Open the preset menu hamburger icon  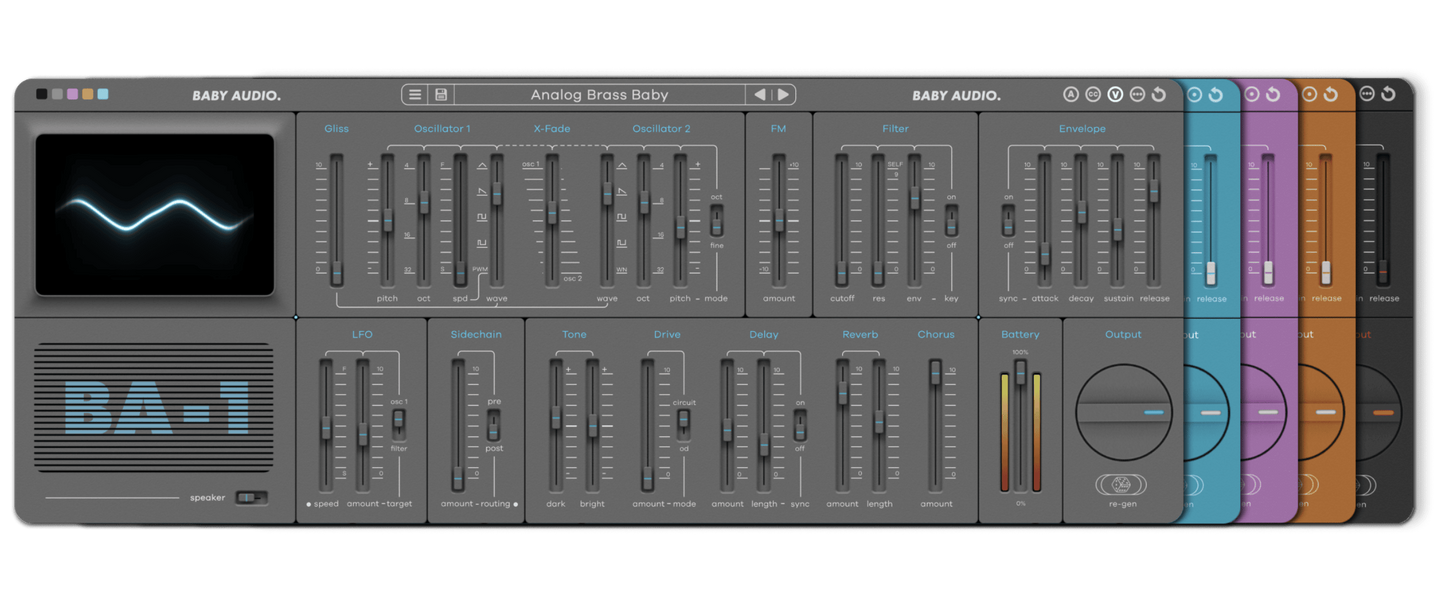tap(414, 94)
